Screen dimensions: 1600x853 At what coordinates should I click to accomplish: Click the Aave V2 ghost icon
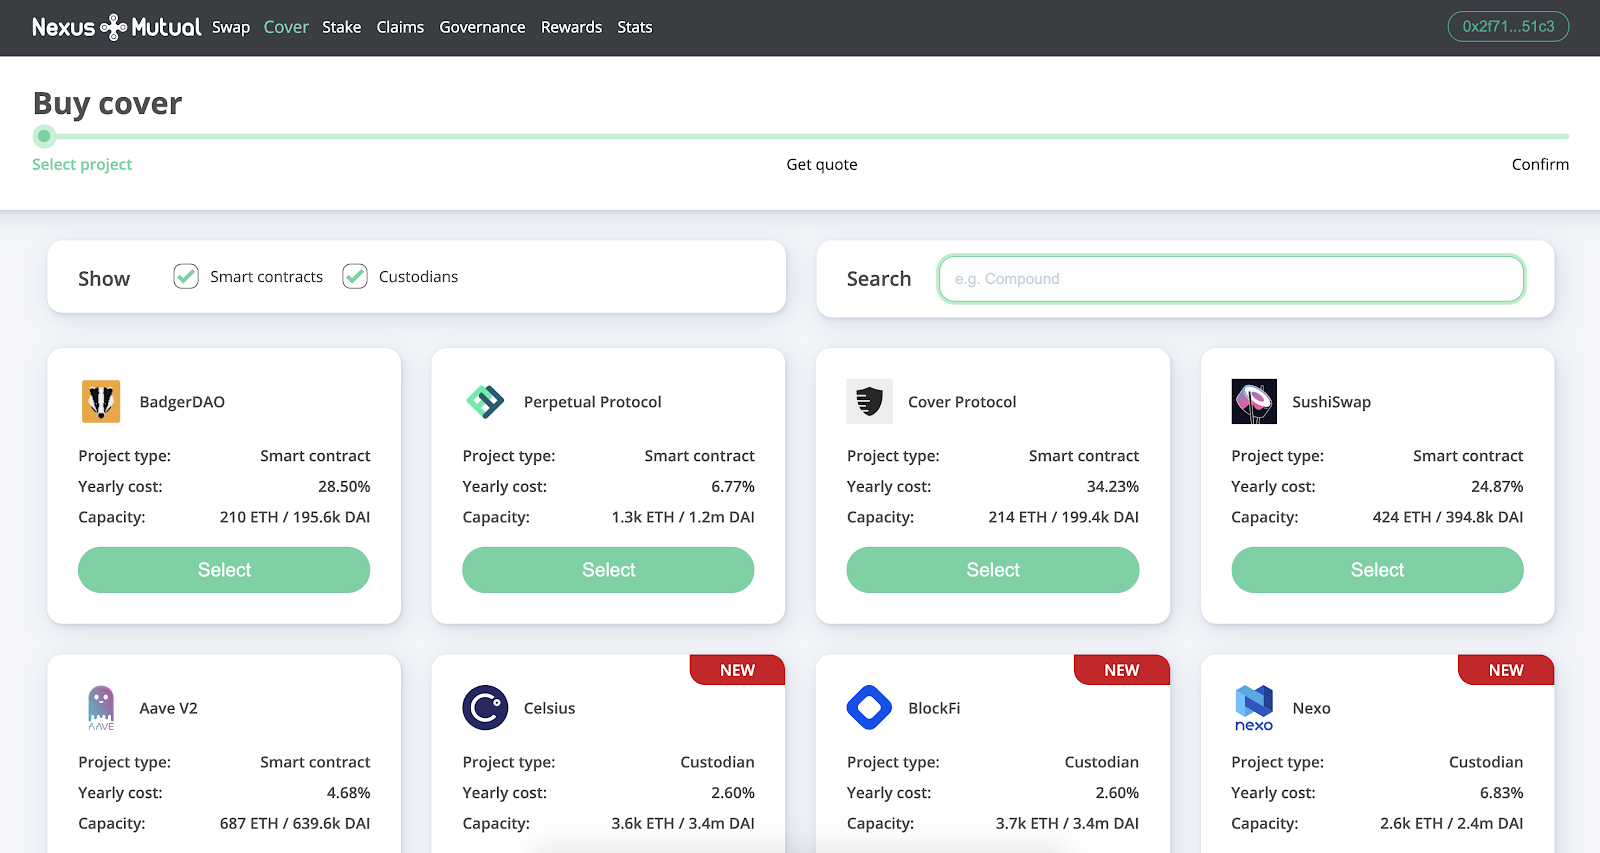point(101,707)
